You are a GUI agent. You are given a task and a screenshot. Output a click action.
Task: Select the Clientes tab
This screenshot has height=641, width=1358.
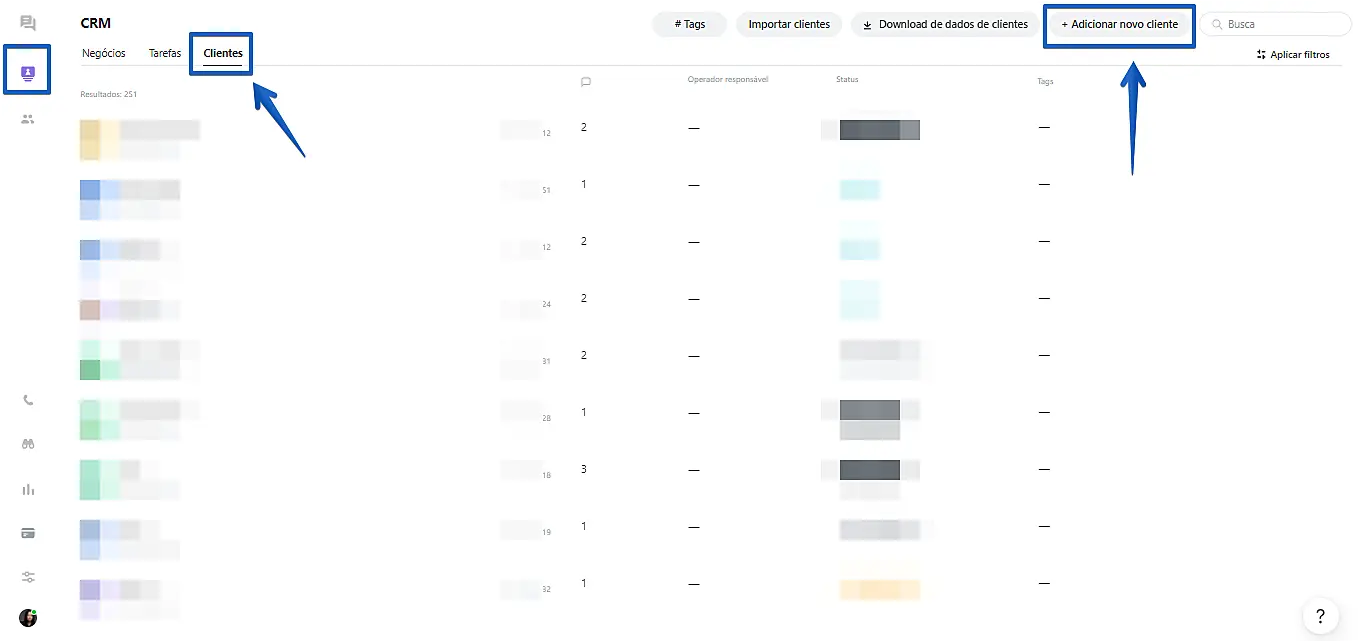(223, 53)
